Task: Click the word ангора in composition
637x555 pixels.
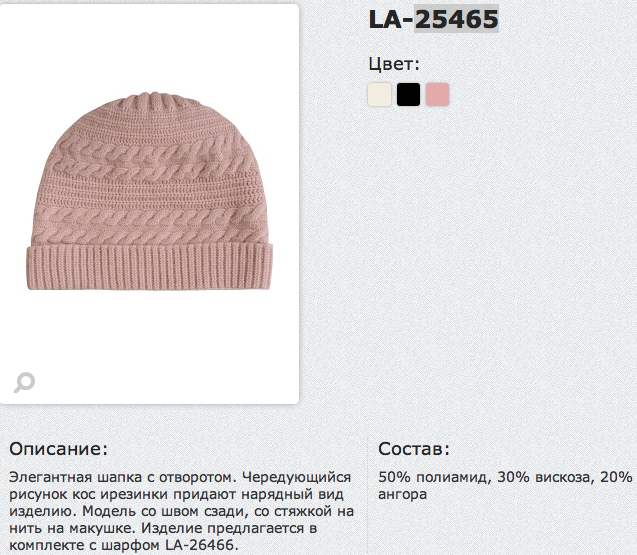Action: (x=402, y=494)
